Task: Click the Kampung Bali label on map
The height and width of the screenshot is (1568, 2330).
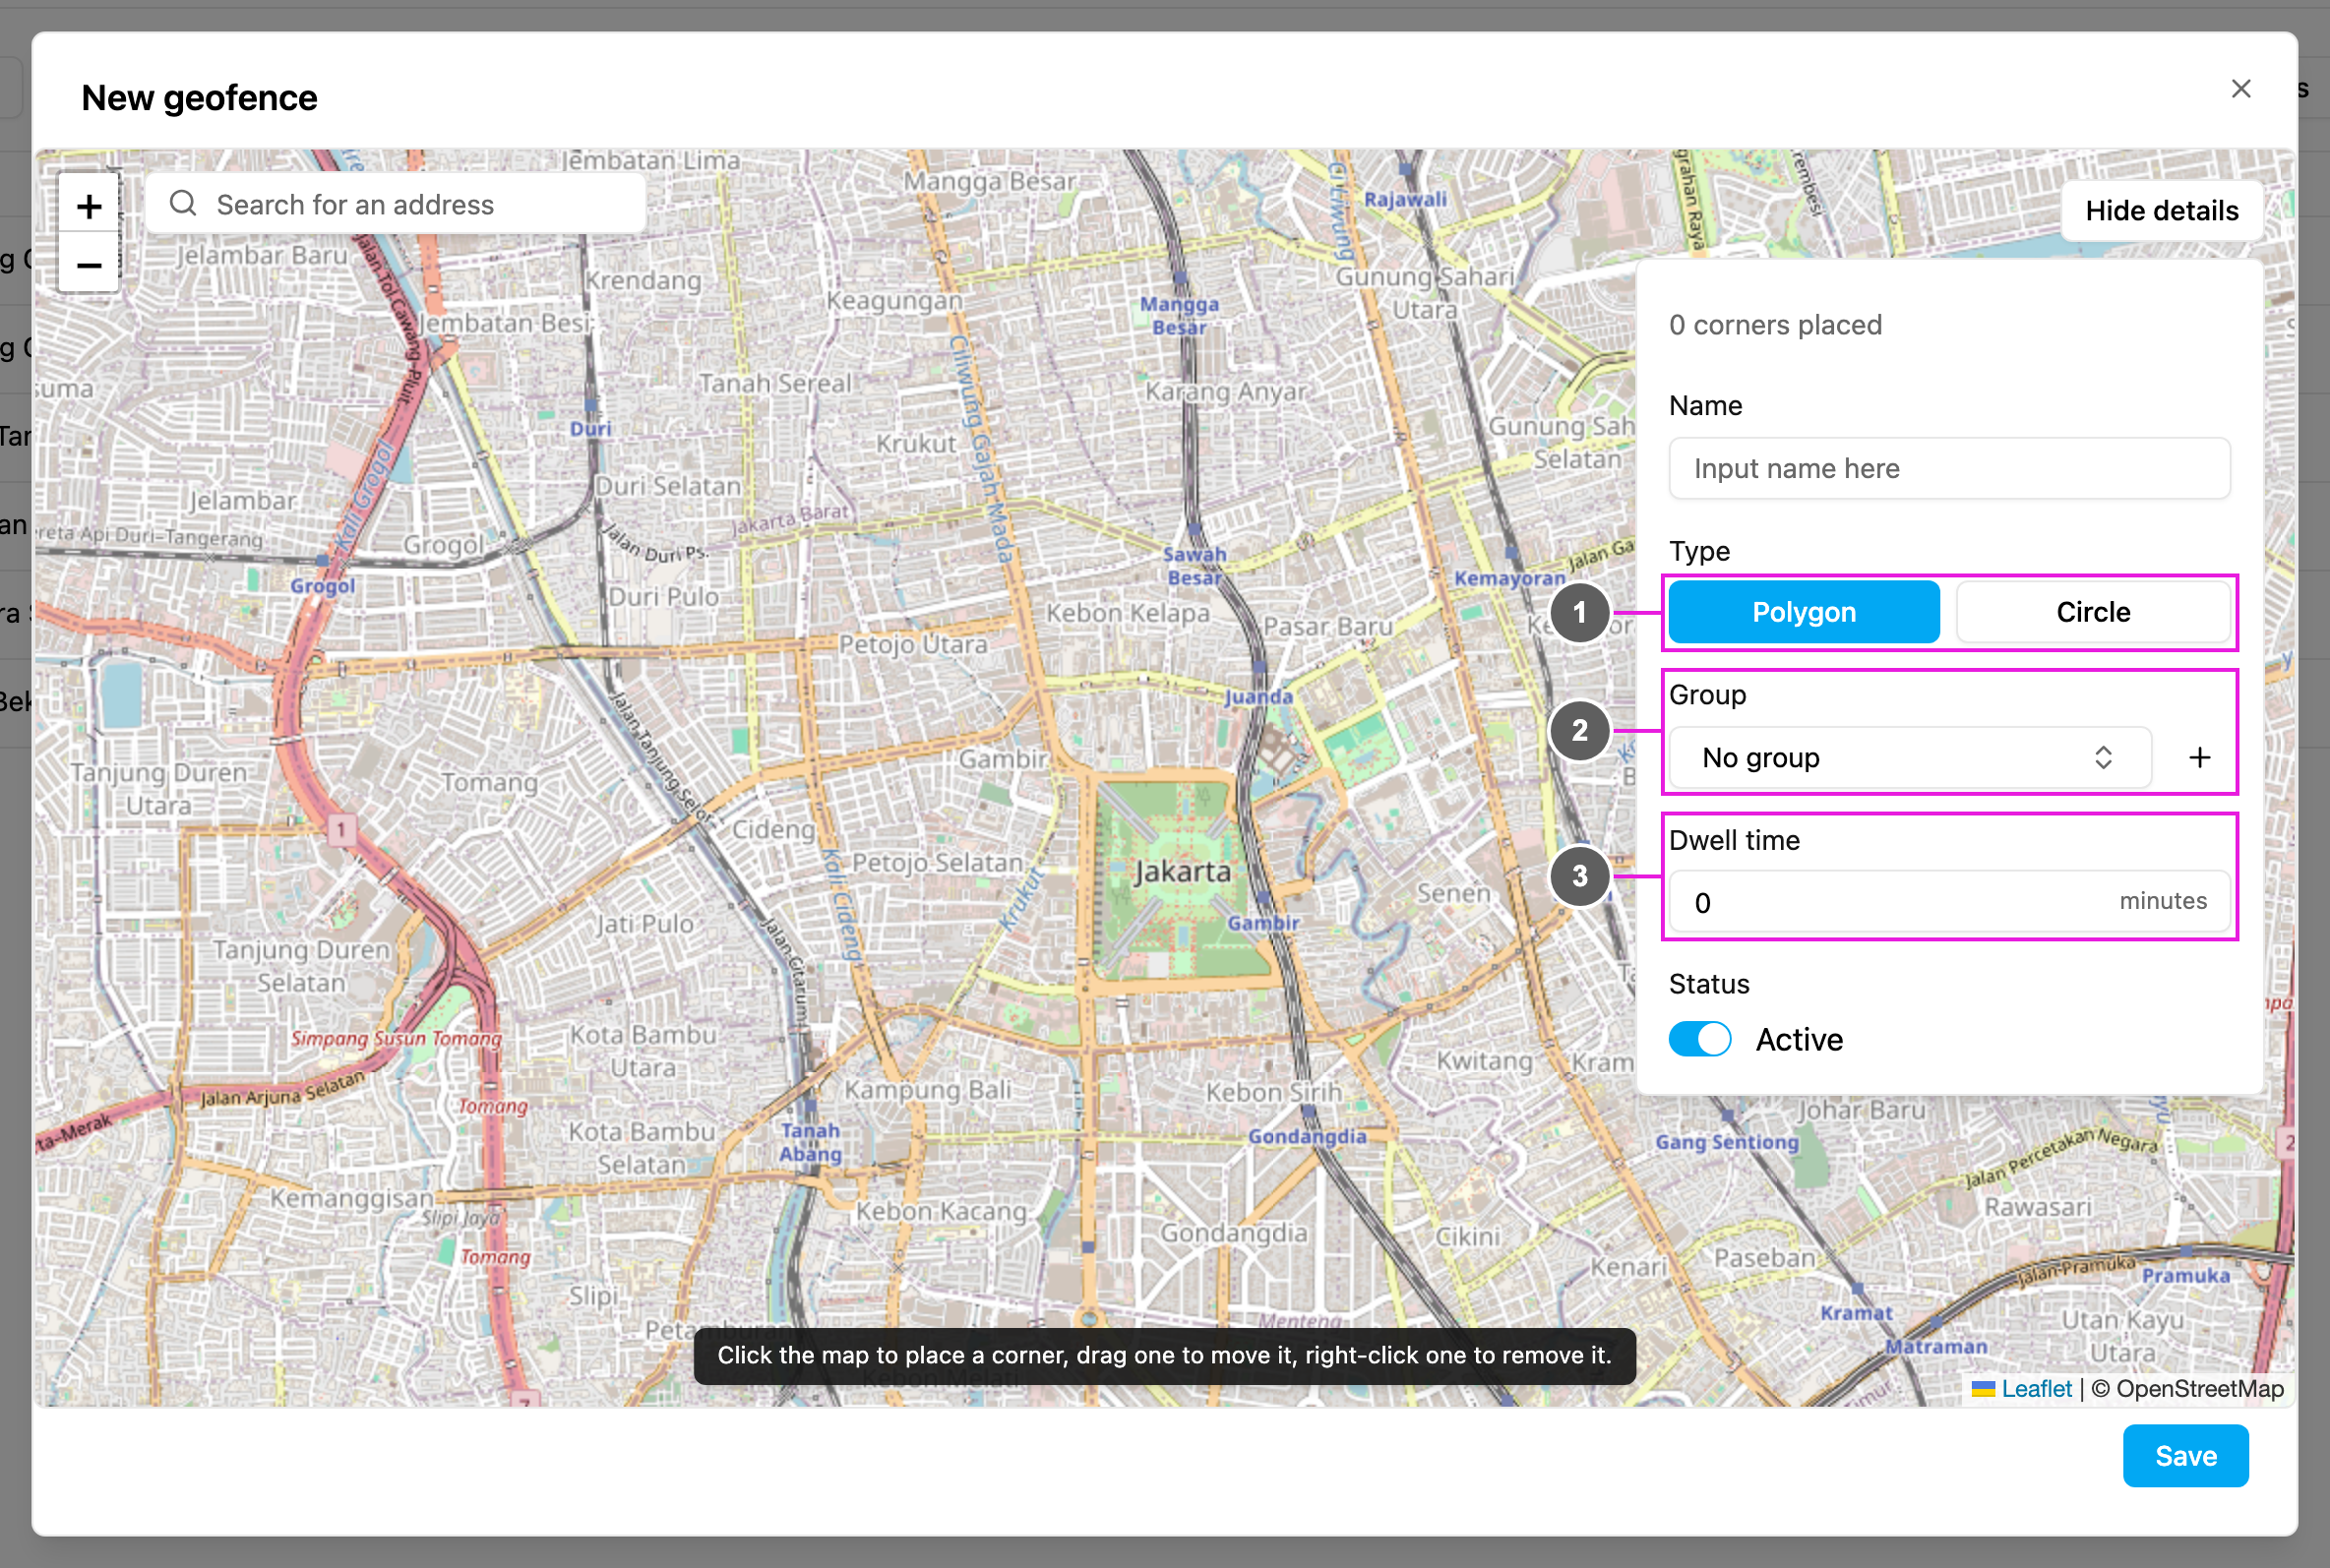Action: (928, 1090)
